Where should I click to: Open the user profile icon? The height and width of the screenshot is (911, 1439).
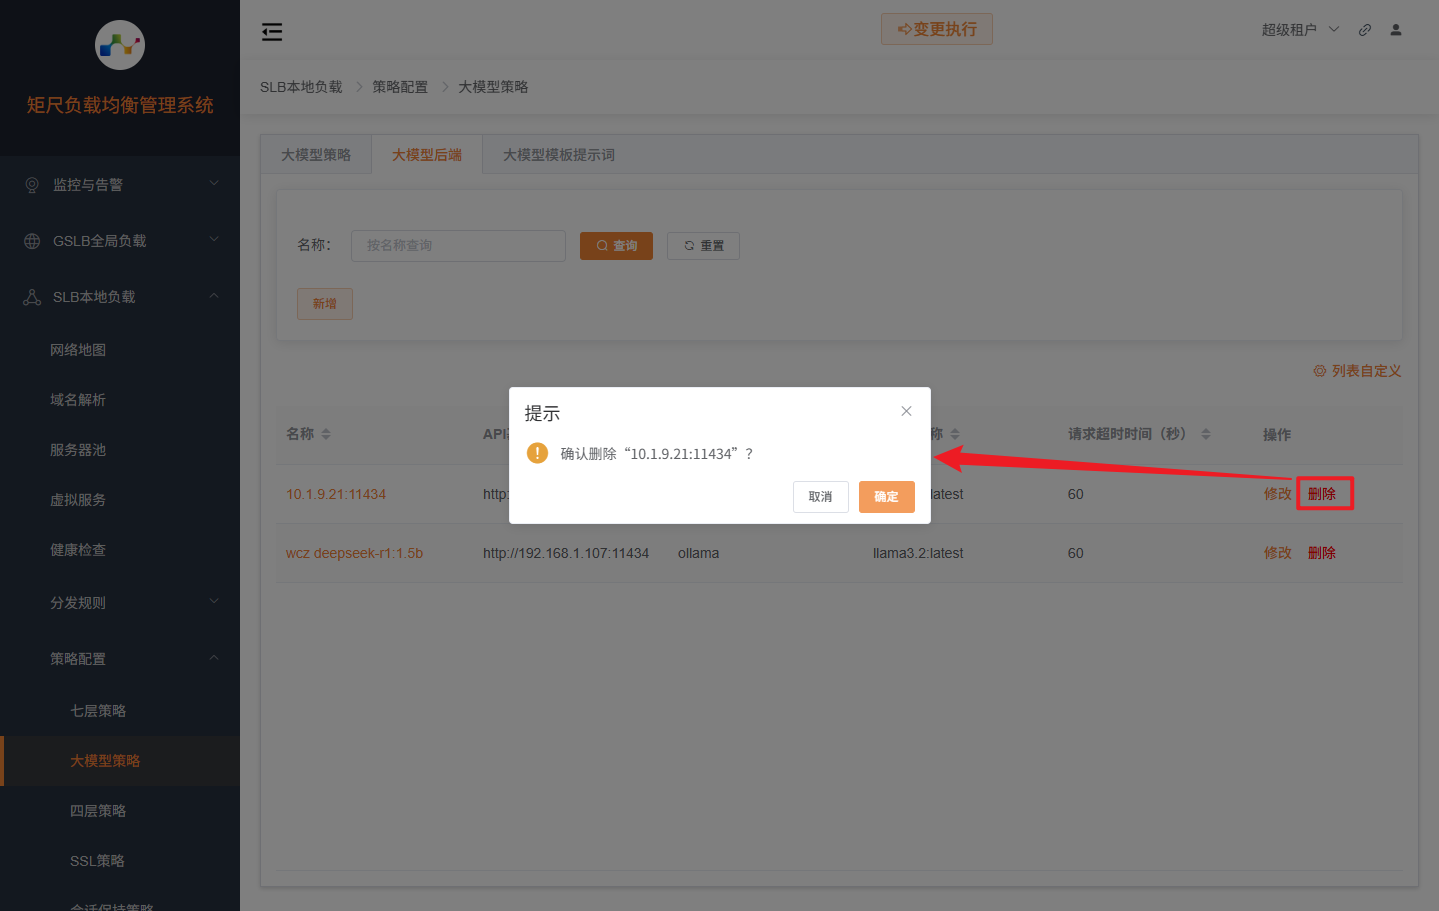[1396, 30]
